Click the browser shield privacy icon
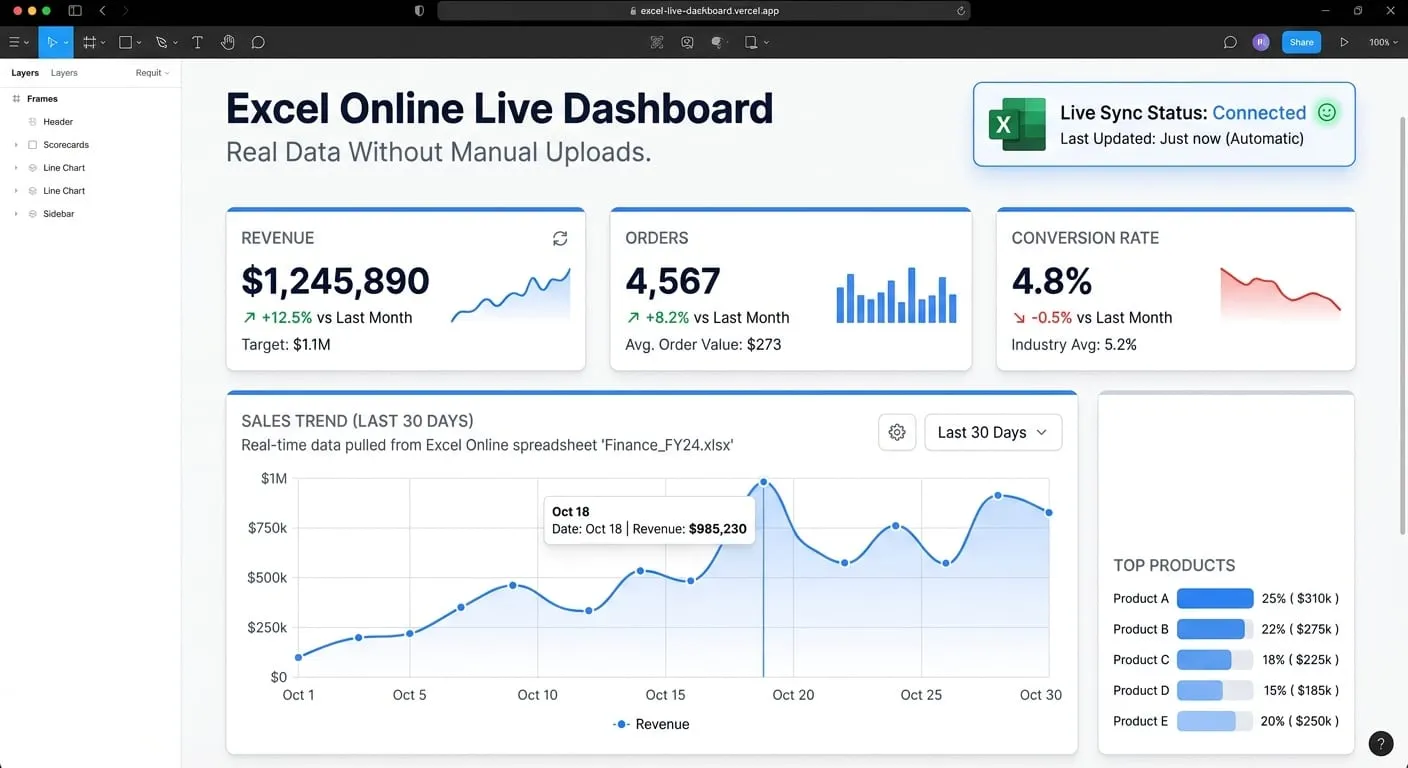Image resolution: width=1408 pixels, height=768 pixels. 419,11
